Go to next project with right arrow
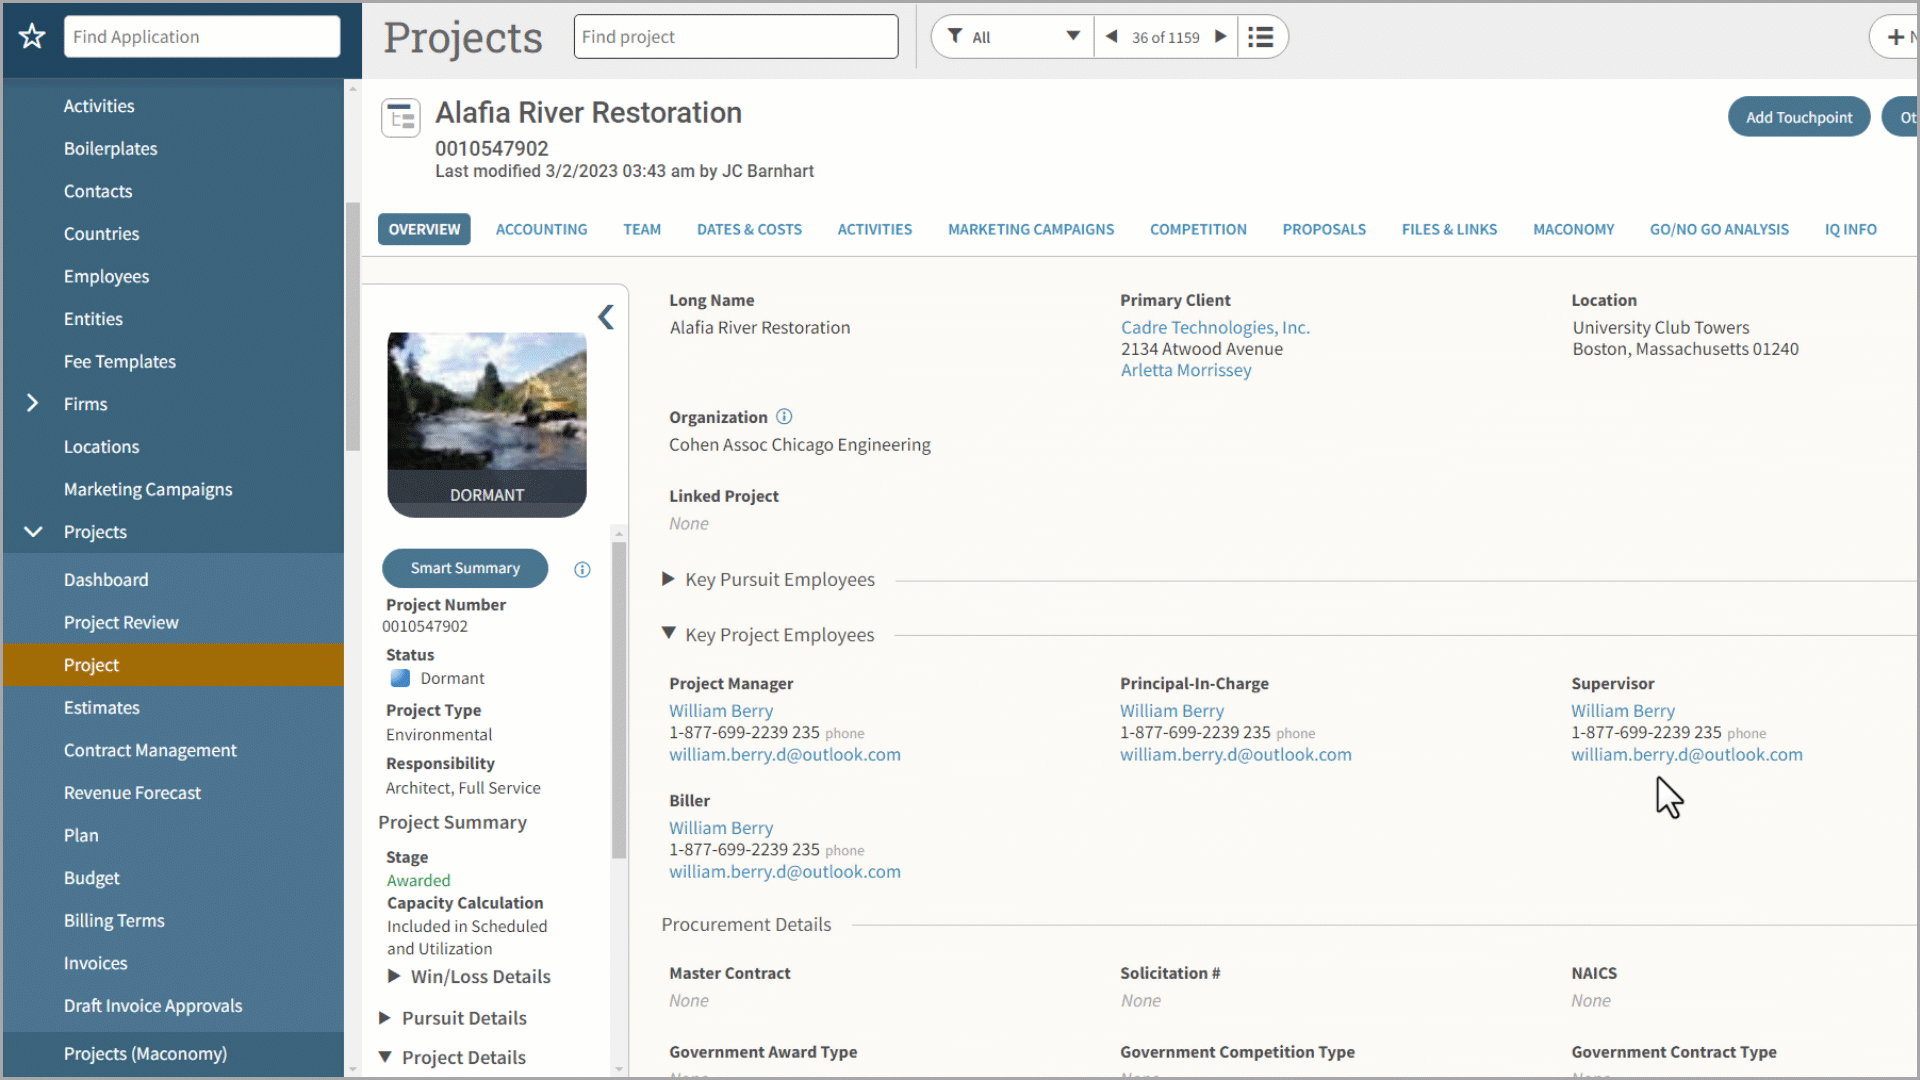The height and width of the screenshot is (1080, 1920). 1220,37
